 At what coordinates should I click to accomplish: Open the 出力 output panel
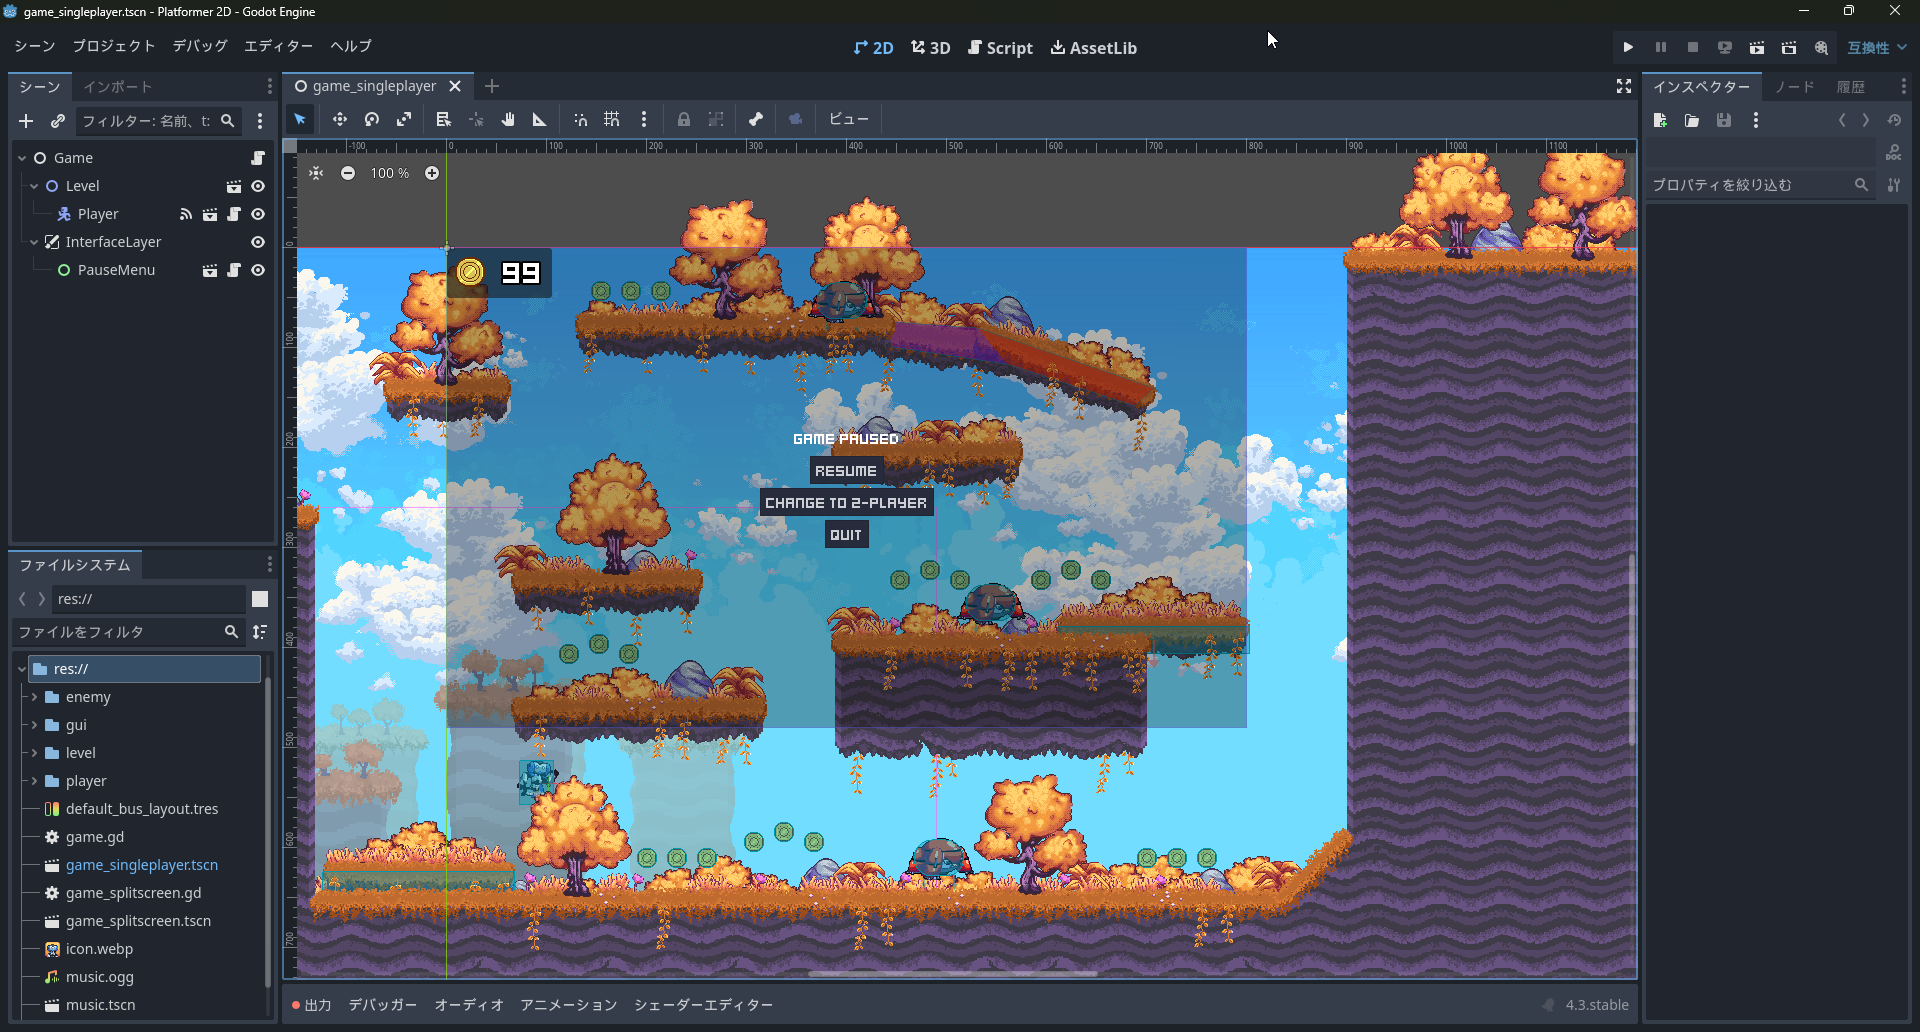tap(312, 1005)
